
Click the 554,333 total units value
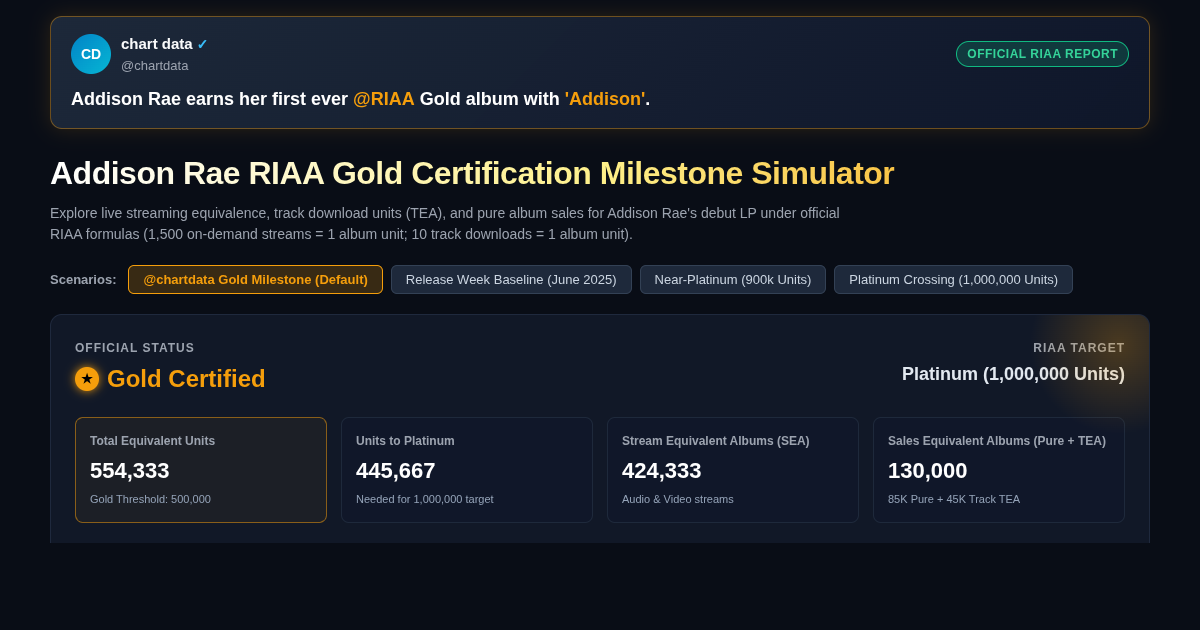tap(130, 470)
